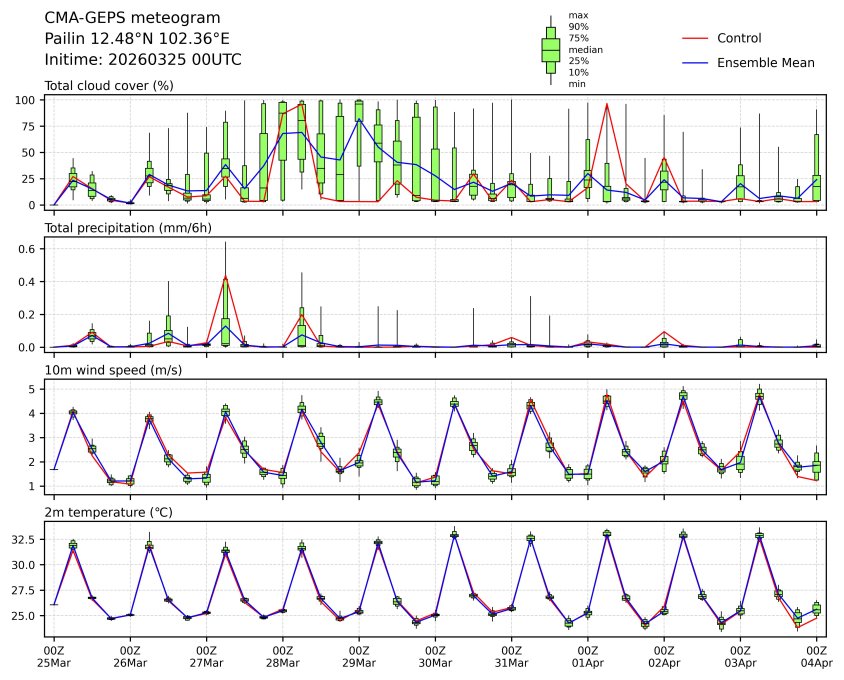Click the 00Z 04Apr x-axis date label

click(816, 656)
